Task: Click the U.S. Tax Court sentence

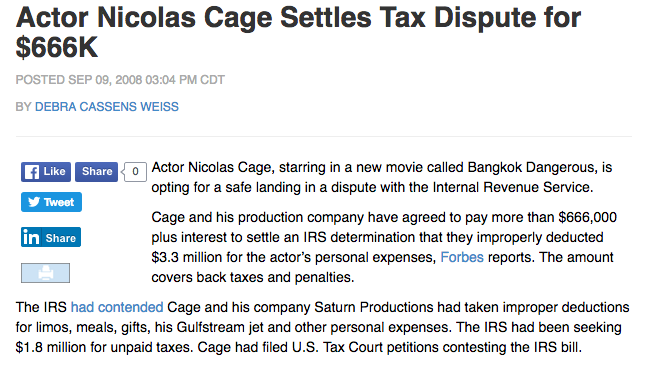Action: tap(390, 348)
